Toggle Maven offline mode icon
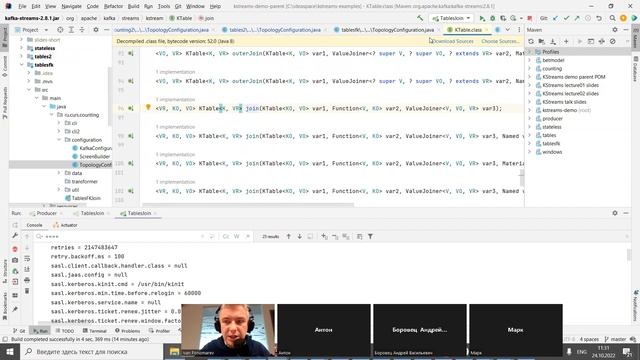This screenshot has height=360, width=640. coord(602,41)
